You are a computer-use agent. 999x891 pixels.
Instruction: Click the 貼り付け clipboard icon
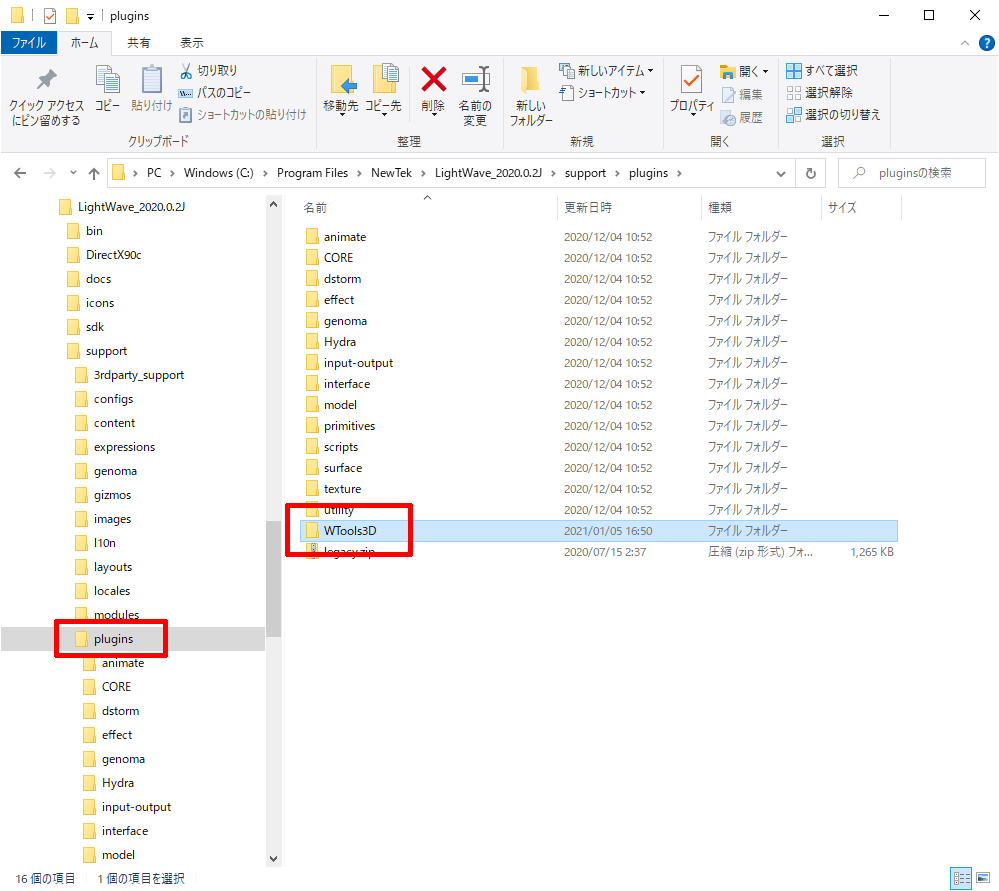tap(152, 80)
